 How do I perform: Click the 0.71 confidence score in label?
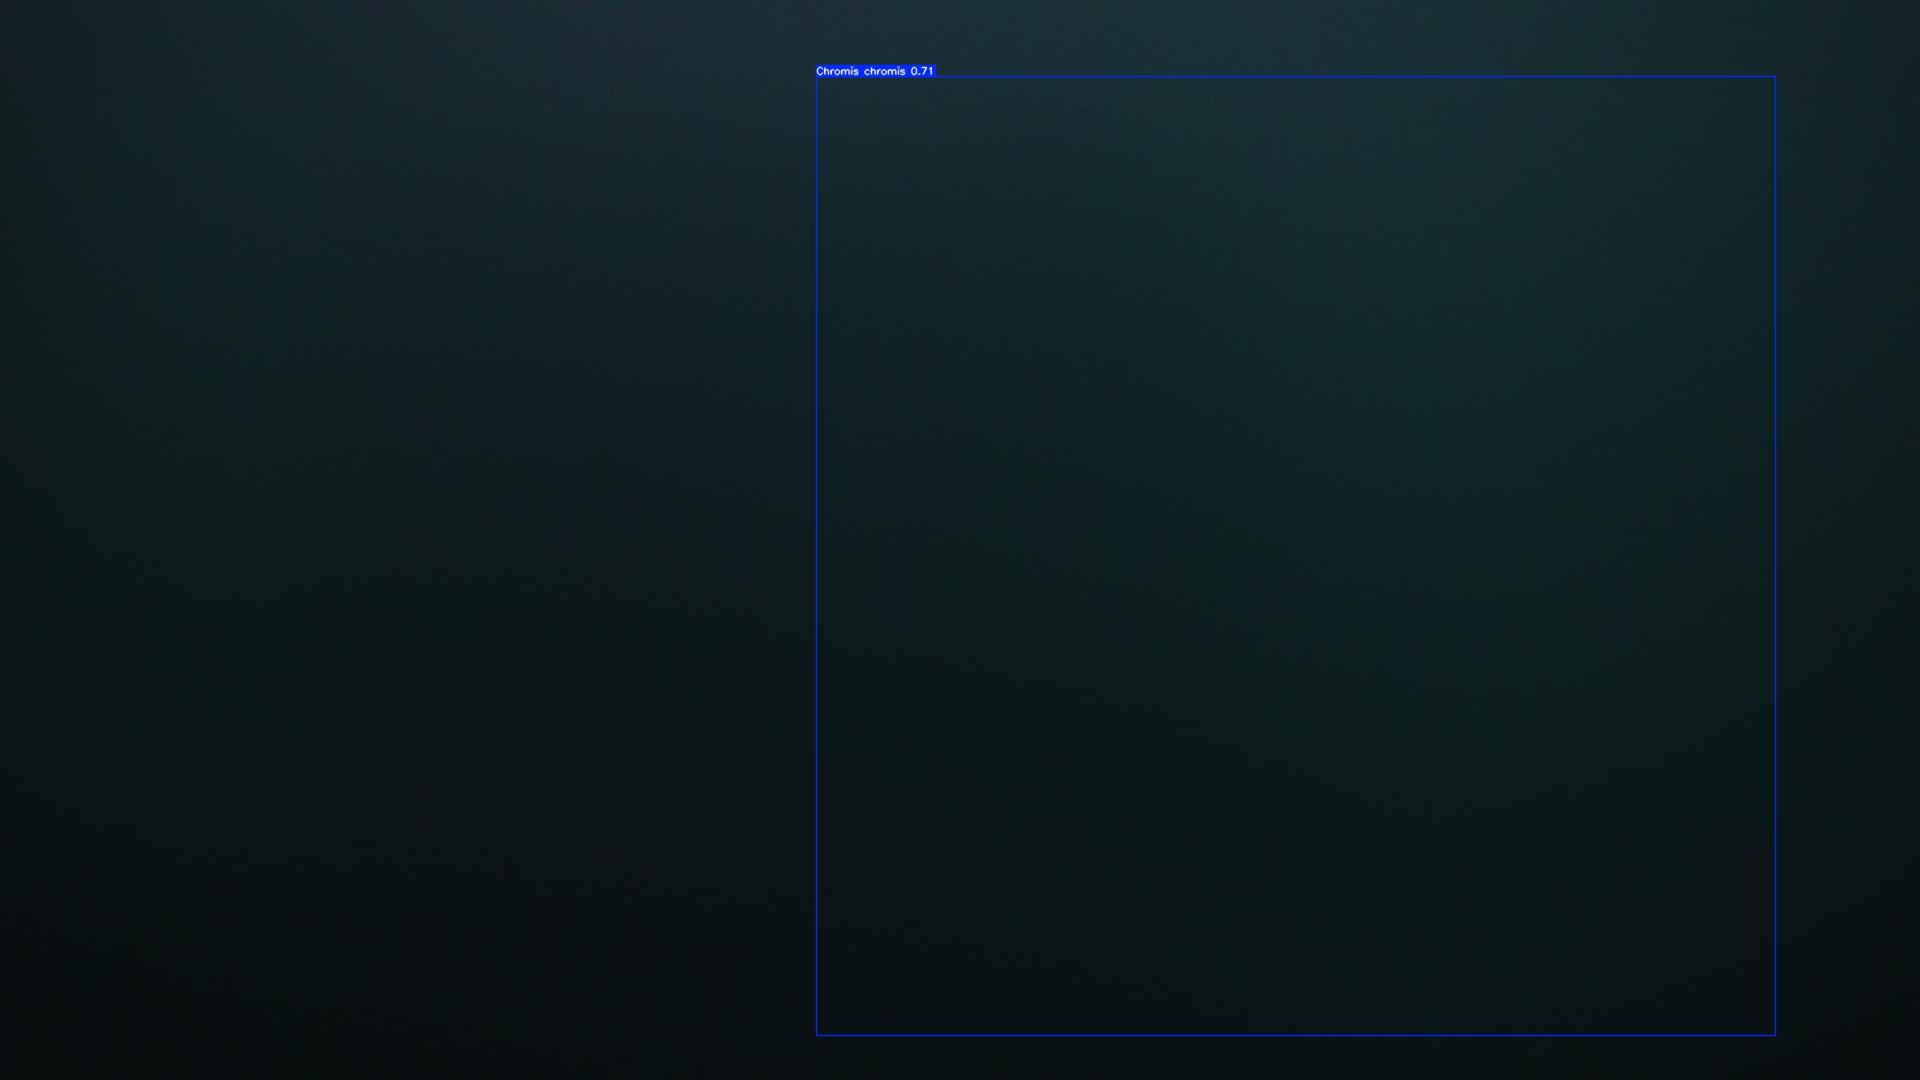pyautogui.click(x=922, y=71)
